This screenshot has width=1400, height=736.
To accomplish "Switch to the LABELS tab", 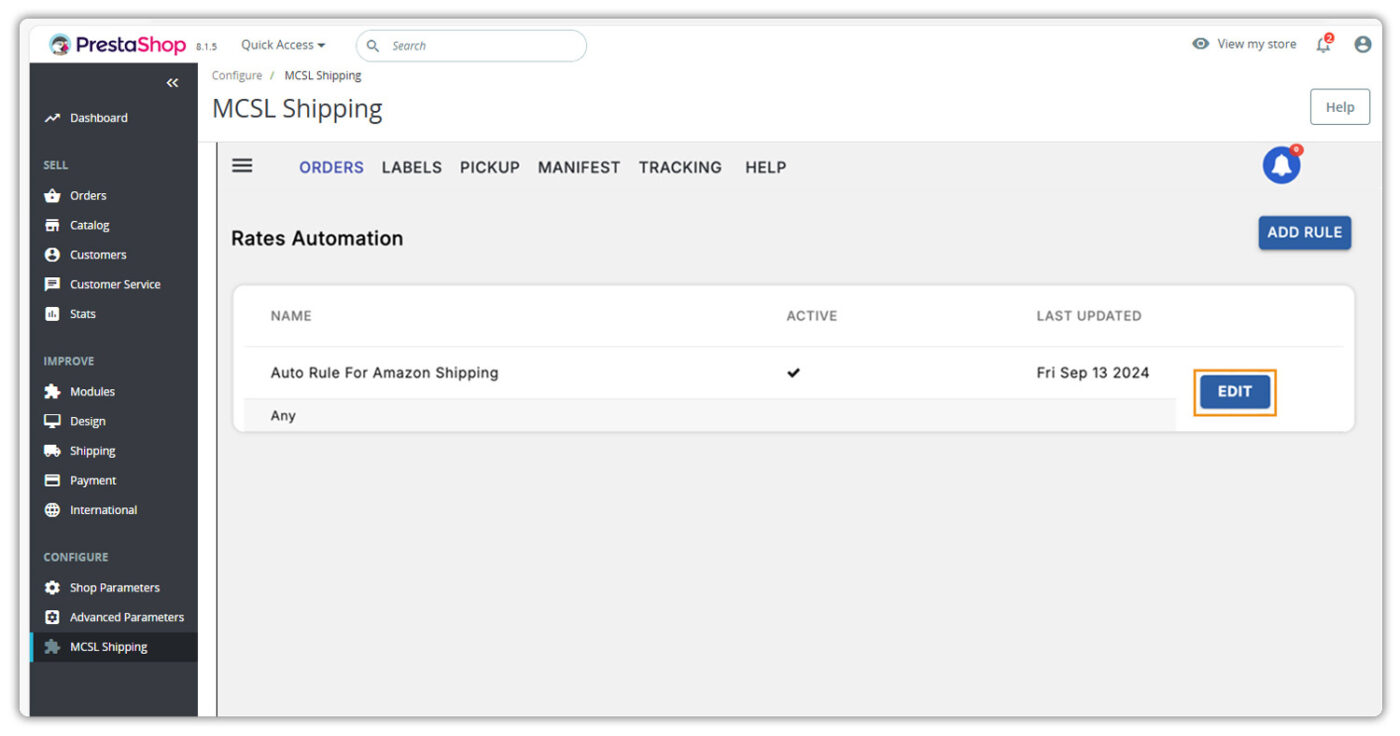I will [x=412, y=168].
